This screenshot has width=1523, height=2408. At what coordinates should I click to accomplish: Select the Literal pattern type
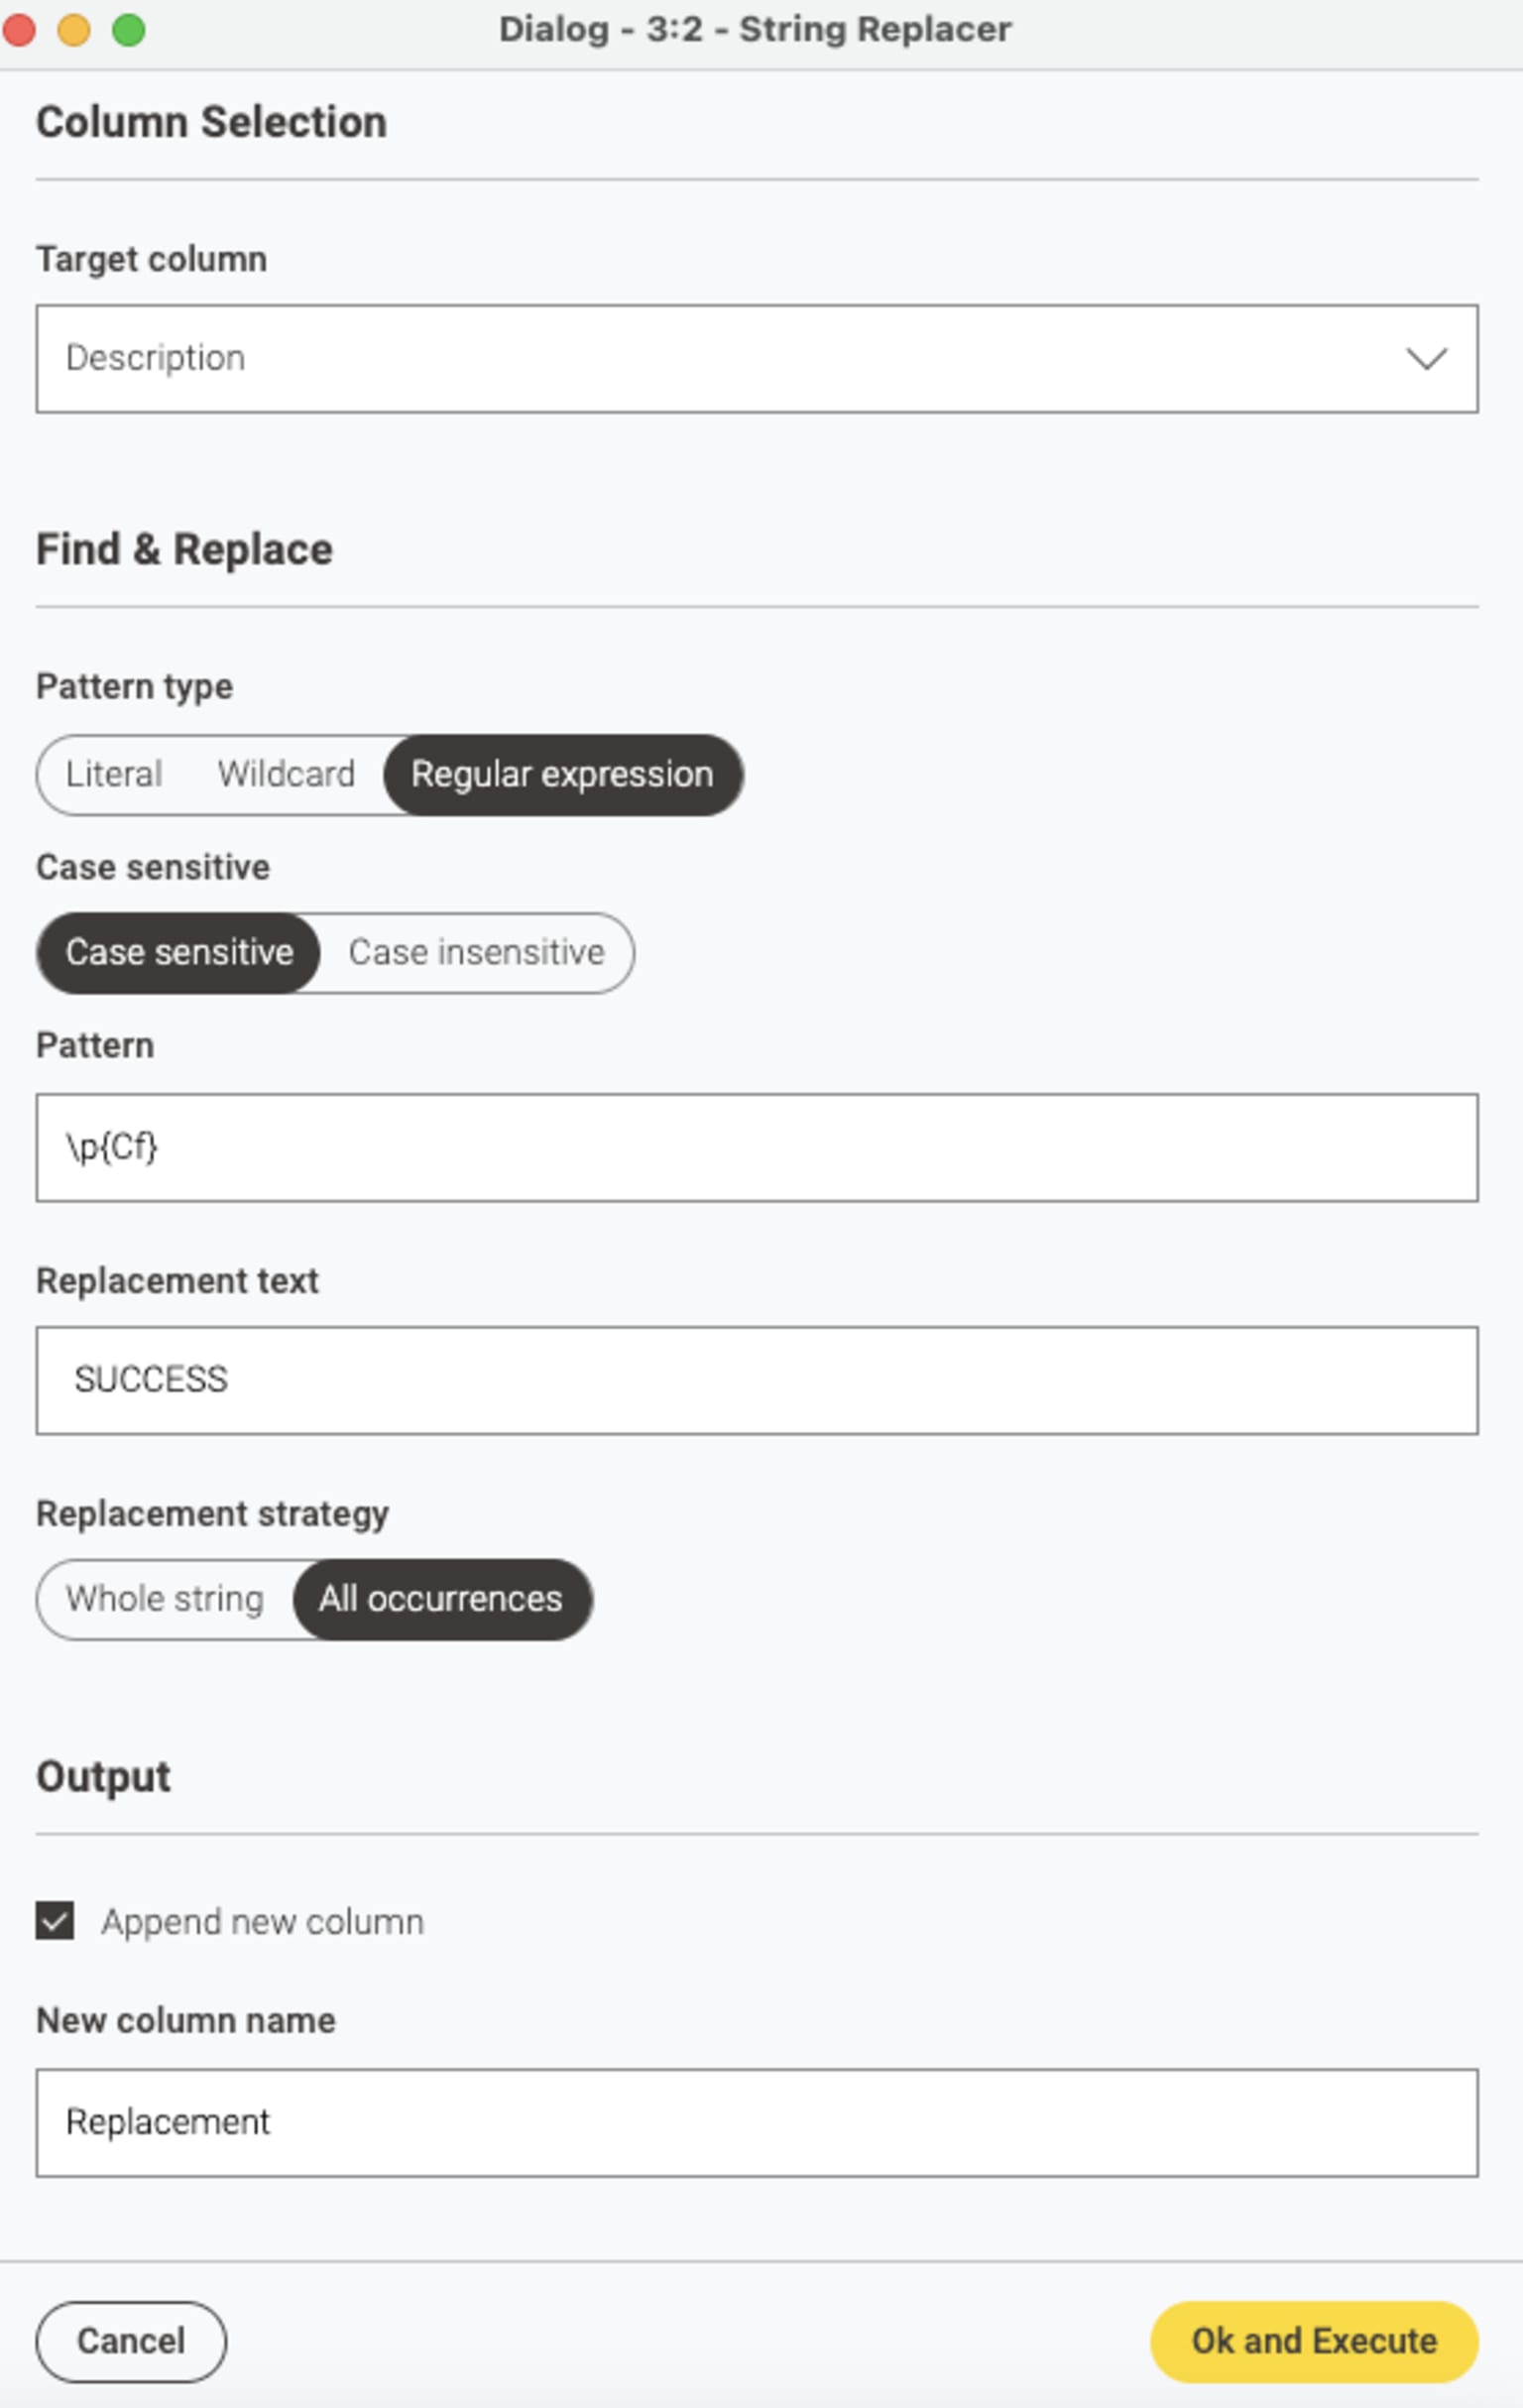tap(114, 774)
